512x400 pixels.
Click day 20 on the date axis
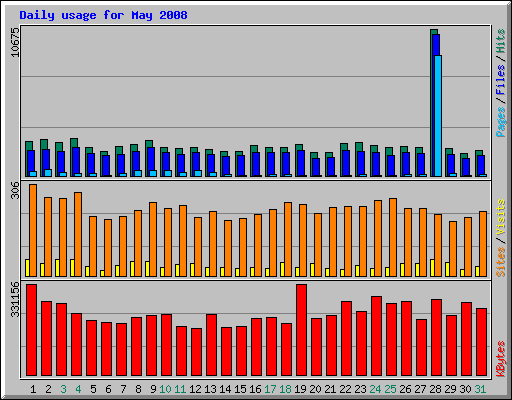tap(315, 389)
